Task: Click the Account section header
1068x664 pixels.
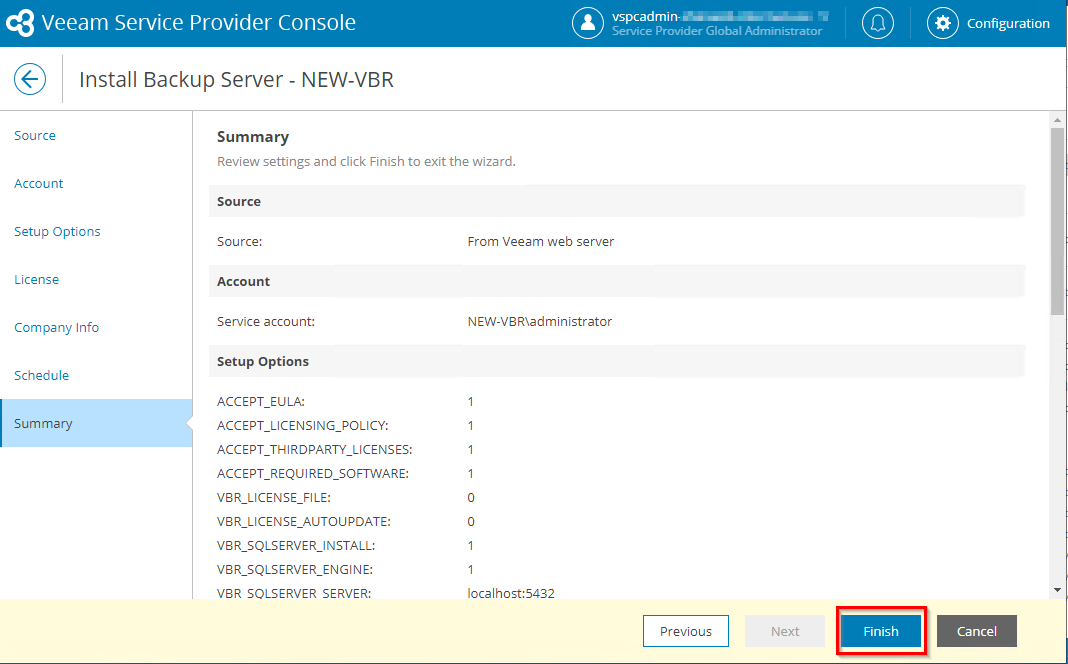Action: point(243,281)
